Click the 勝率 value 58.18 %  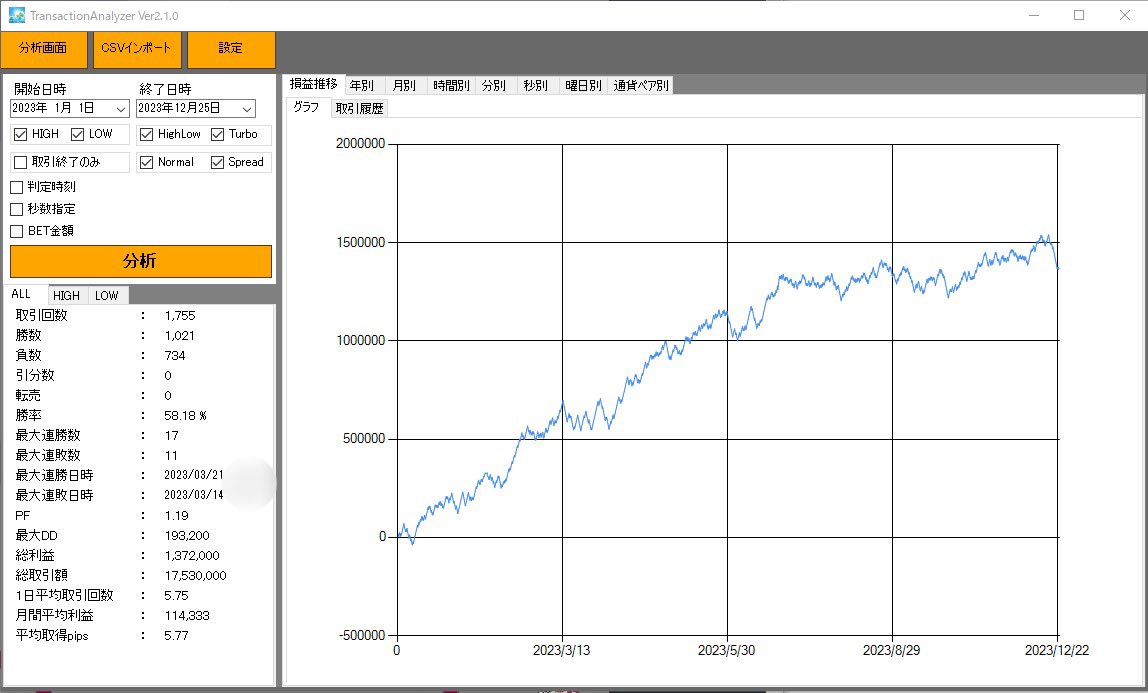pos(185,416)
